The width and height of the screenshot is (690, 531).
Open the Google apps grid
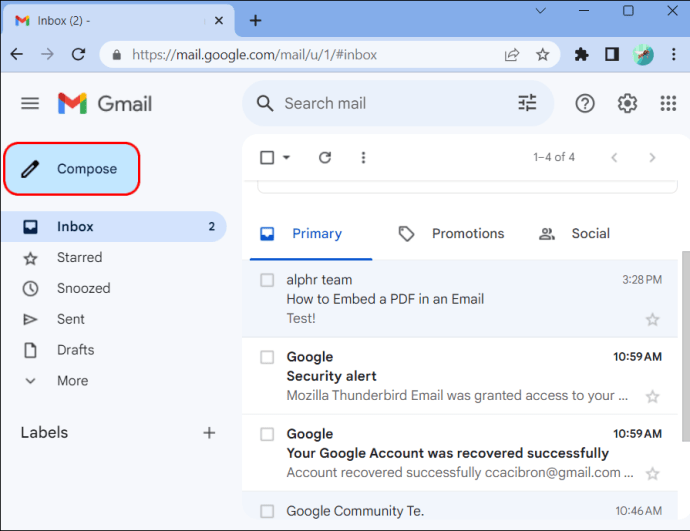click(x=668, y=103)
